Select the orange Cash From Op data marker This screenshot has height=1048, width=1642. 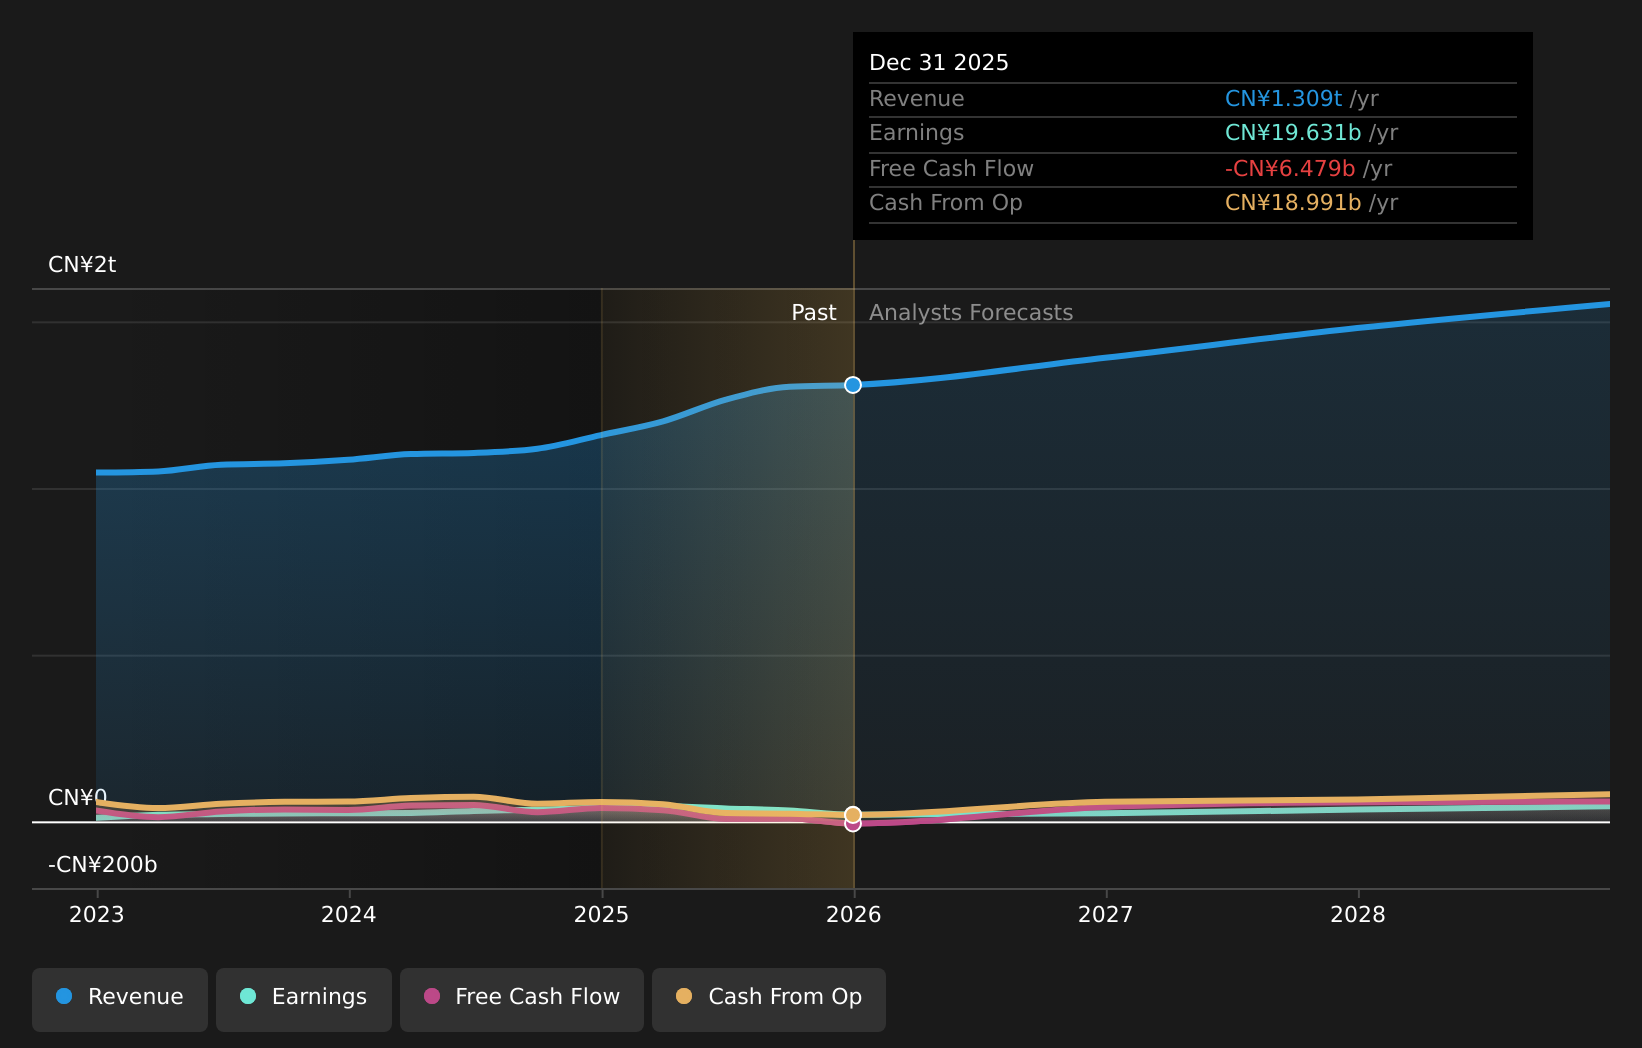pos(853,814)
